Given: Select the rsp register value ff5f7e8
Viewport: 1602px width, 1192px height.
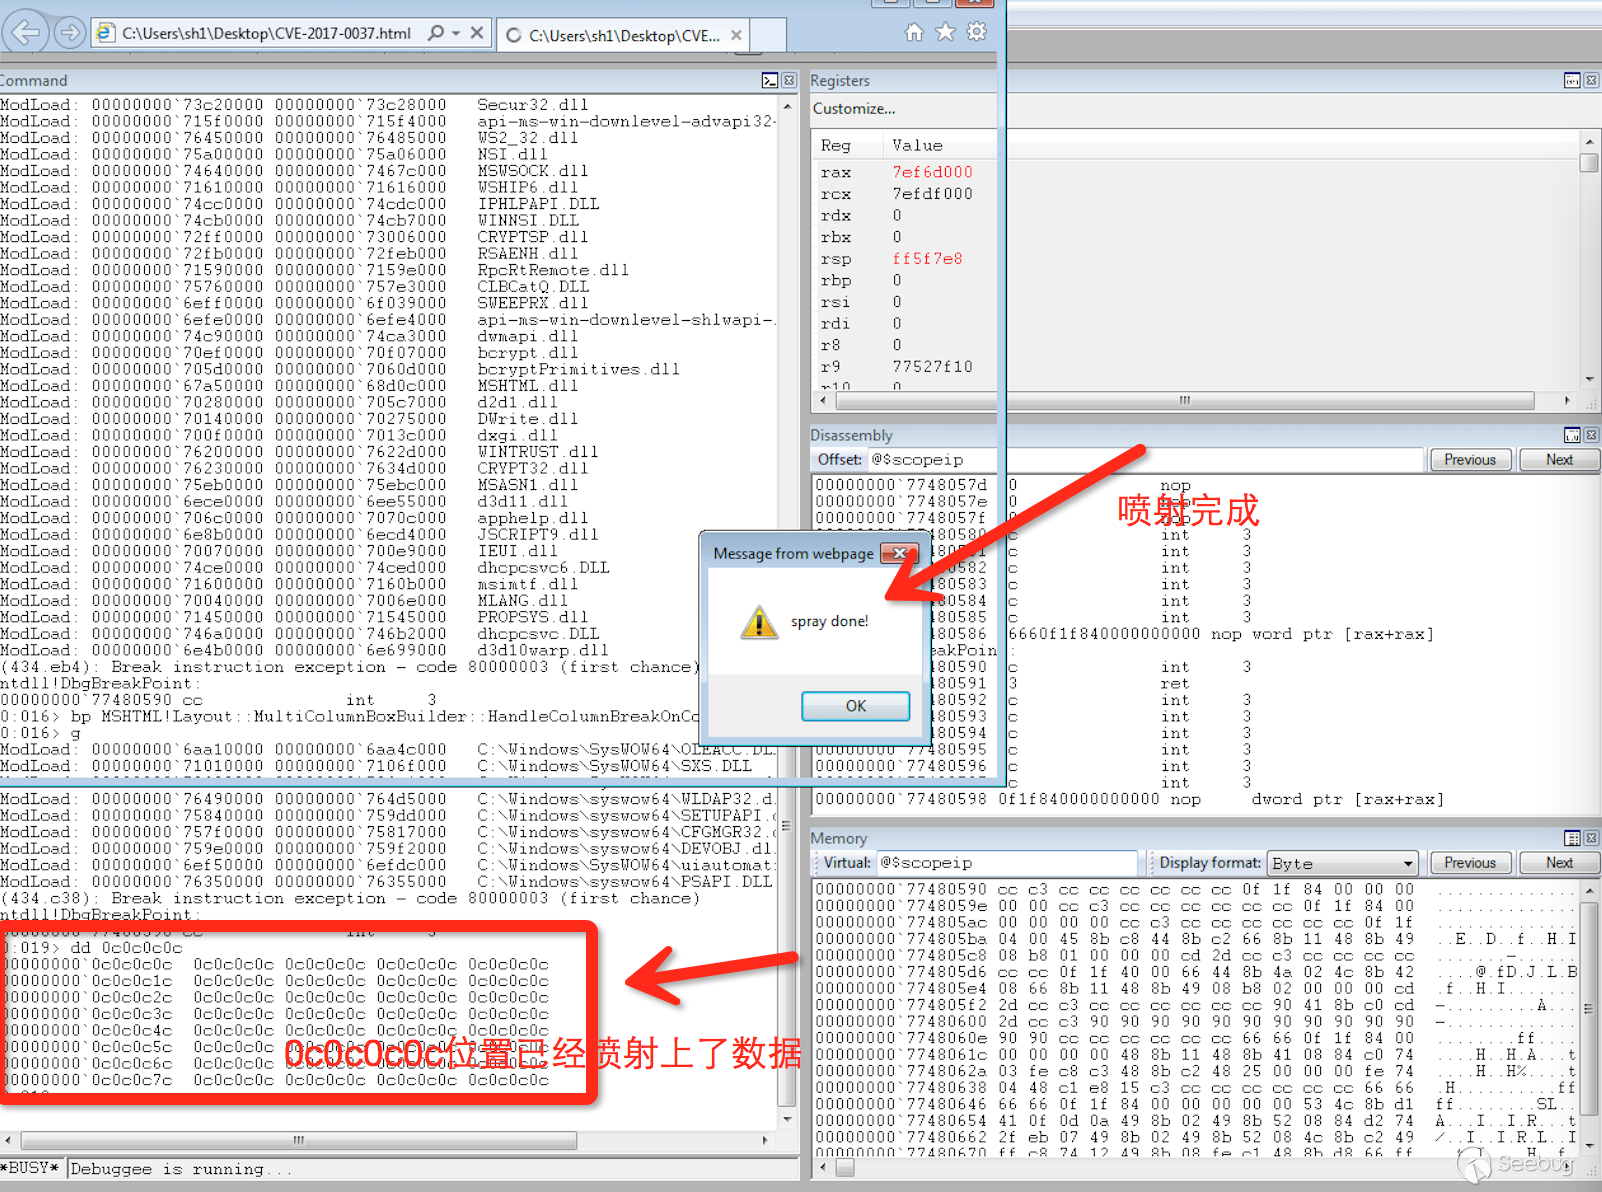Looking at the screenshot, I should click(x=927, y=259).
